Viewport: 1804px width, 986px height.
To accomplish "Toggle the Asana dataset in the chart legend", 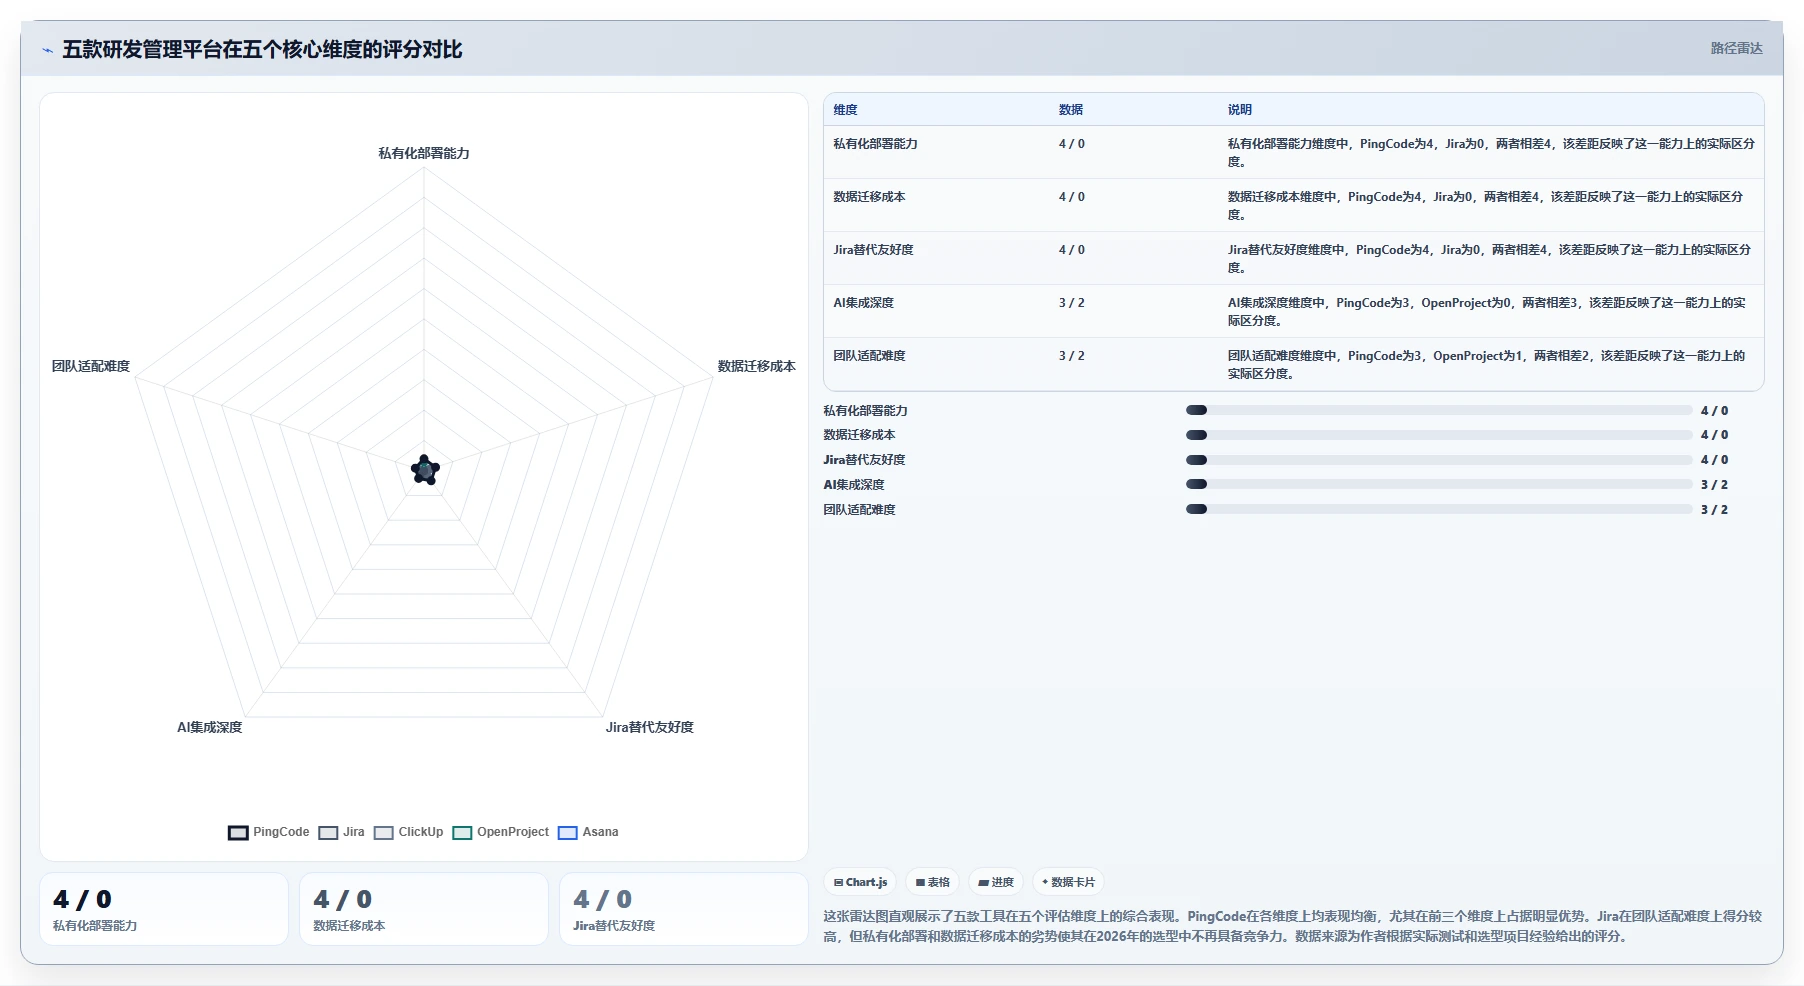I will pos(588,832).
